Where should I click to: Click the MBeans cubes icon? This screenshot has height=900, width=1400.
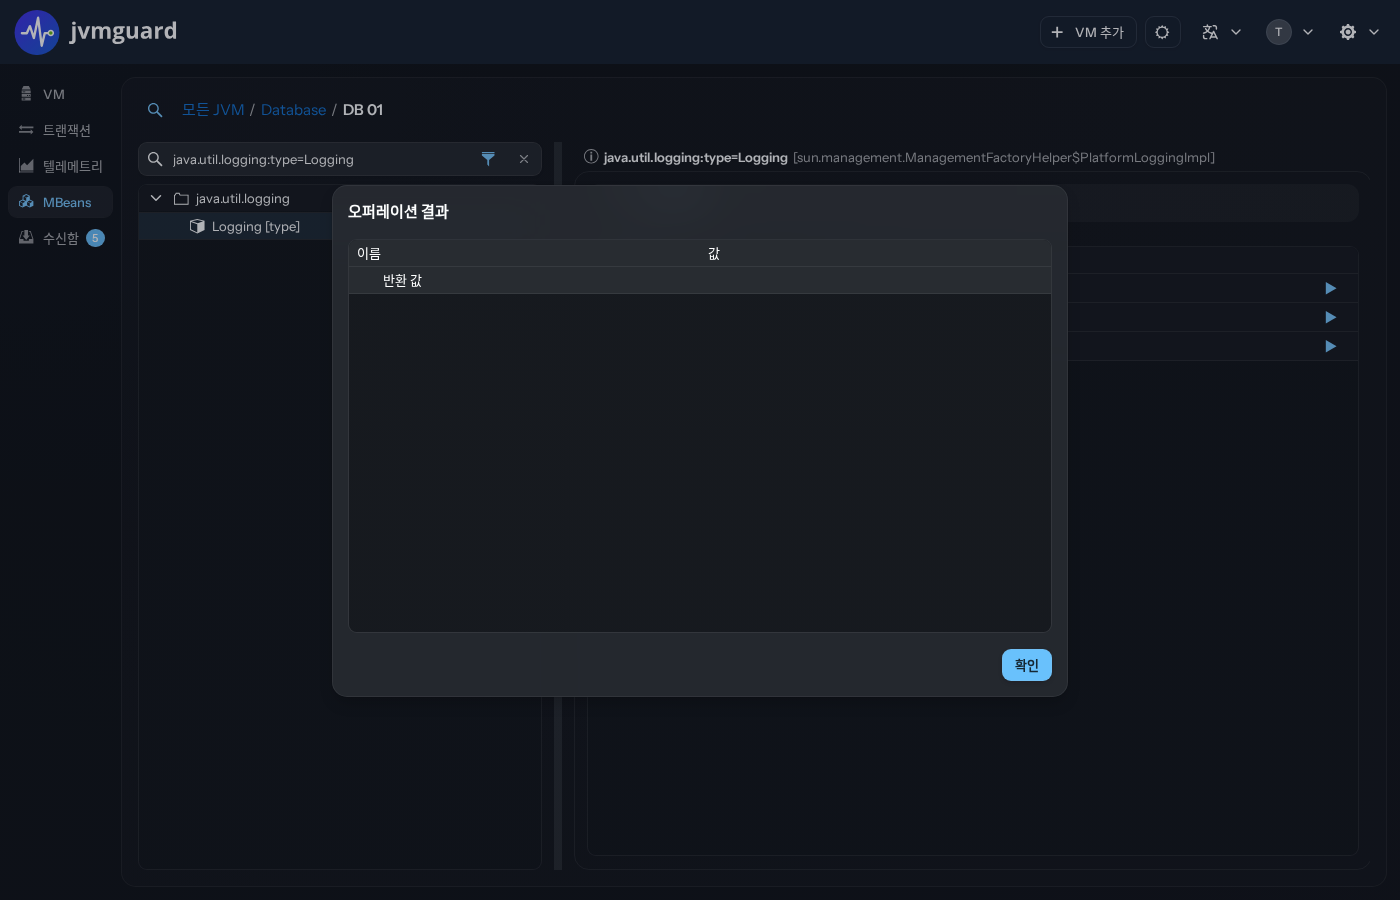[26, 202]
